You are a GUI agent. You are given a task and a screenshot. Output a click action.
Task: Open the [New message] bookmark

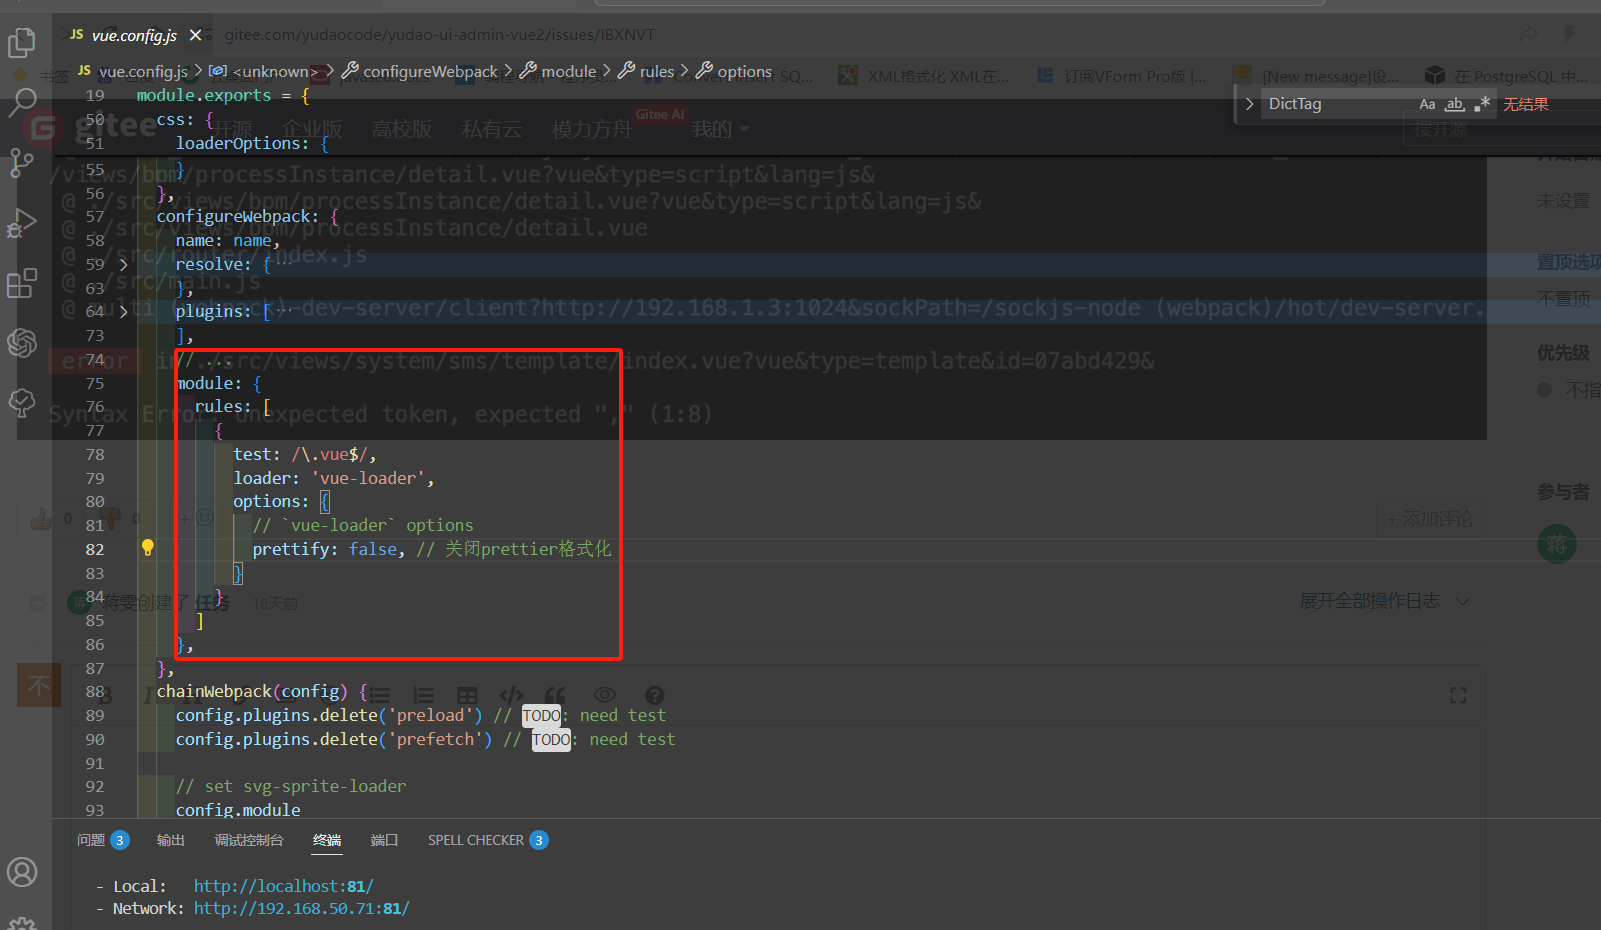pyautogui.click(x=1317, y=76)
